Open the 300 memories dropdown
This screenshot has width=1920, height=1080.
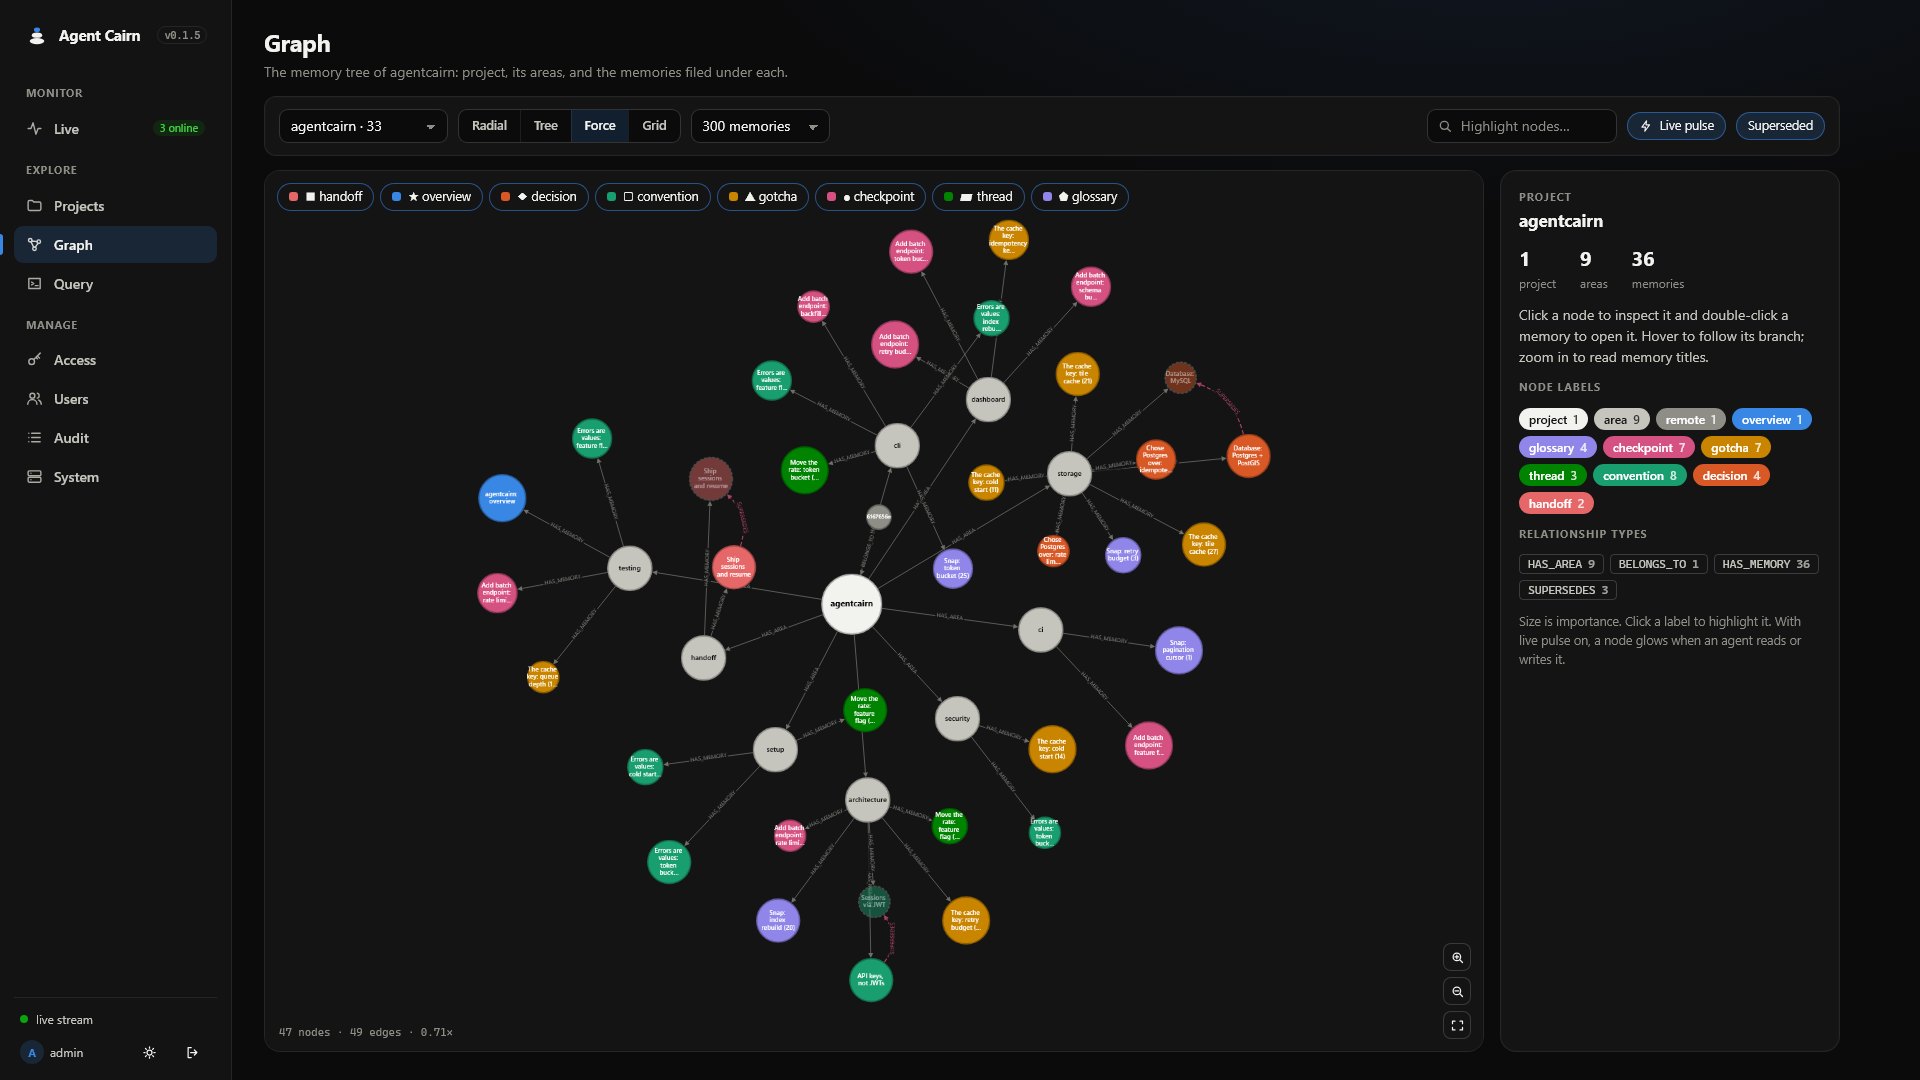tap(760, 126)
